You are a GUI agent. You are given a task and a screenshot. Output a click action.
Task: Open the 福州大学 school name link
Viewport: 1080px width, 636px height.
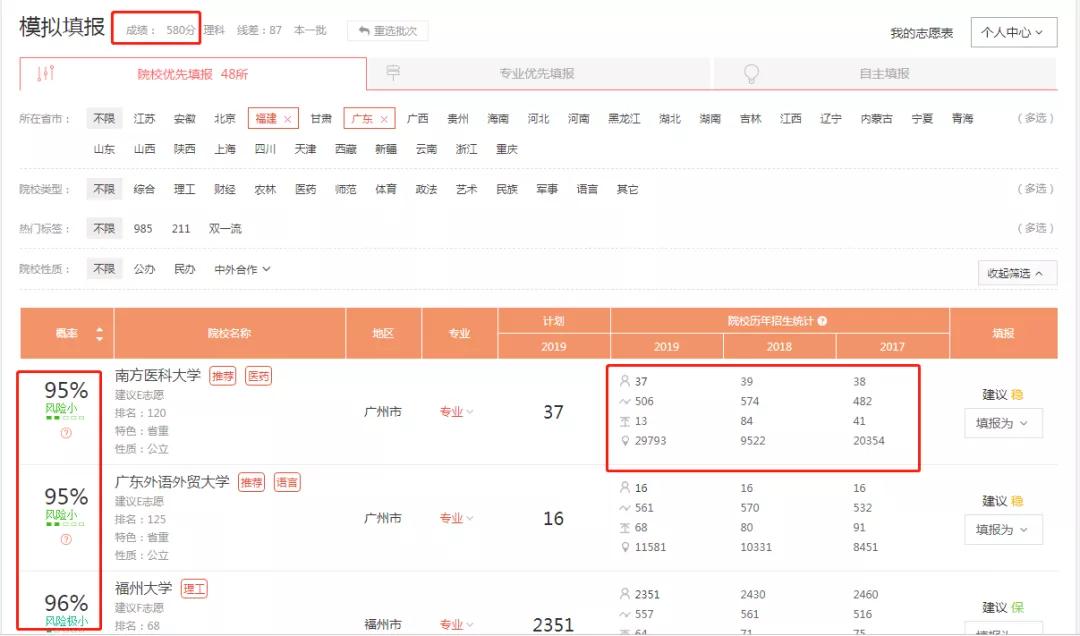143,588
